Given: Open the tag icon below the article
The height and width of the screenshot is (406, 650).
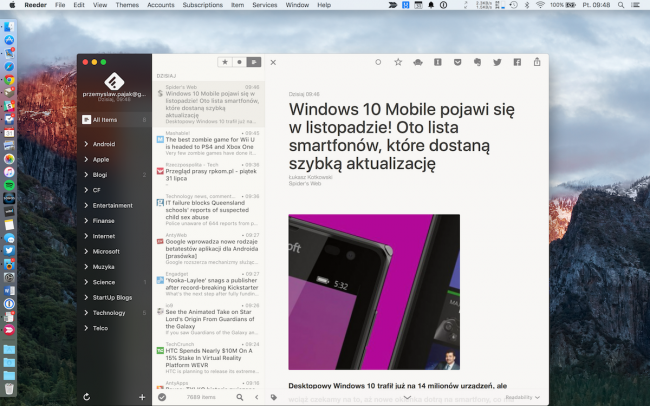Looking at the screenshot, I should [x=274, y=397].
